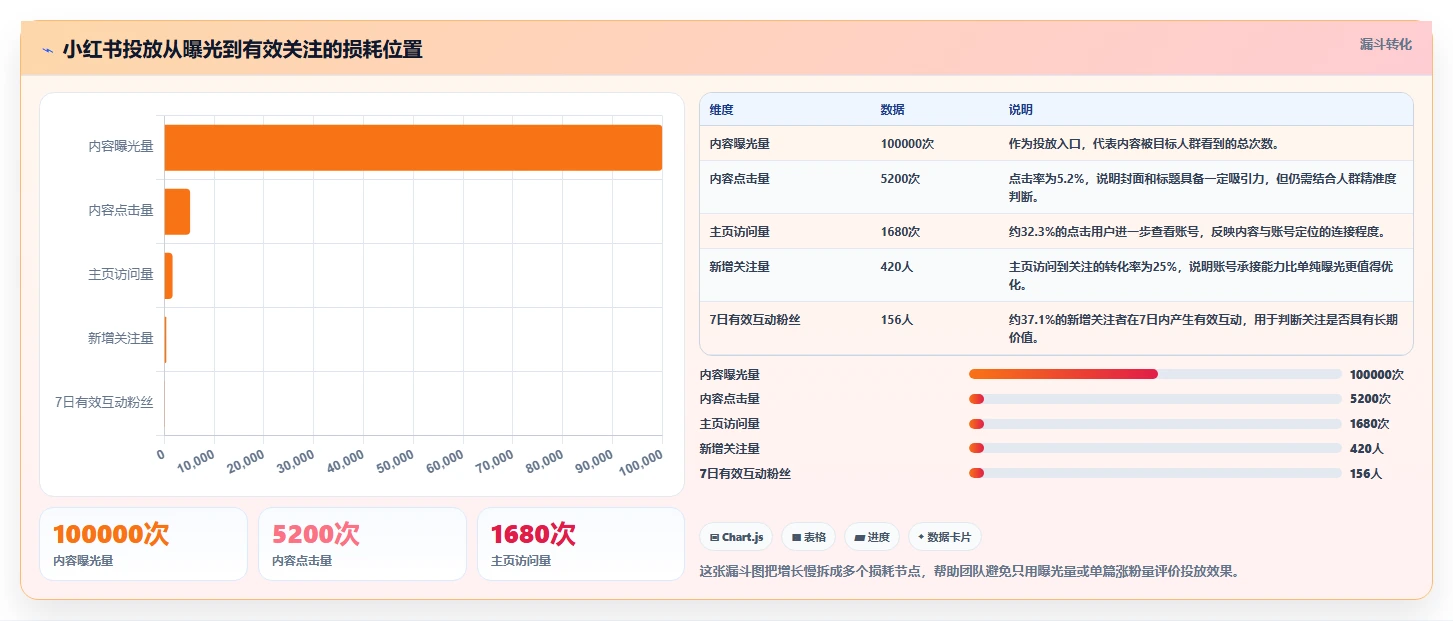Image resolution: width=1453 pixels, height=621 pixels.
Task: Click table cell 156人
Action: tap(897, 320)
